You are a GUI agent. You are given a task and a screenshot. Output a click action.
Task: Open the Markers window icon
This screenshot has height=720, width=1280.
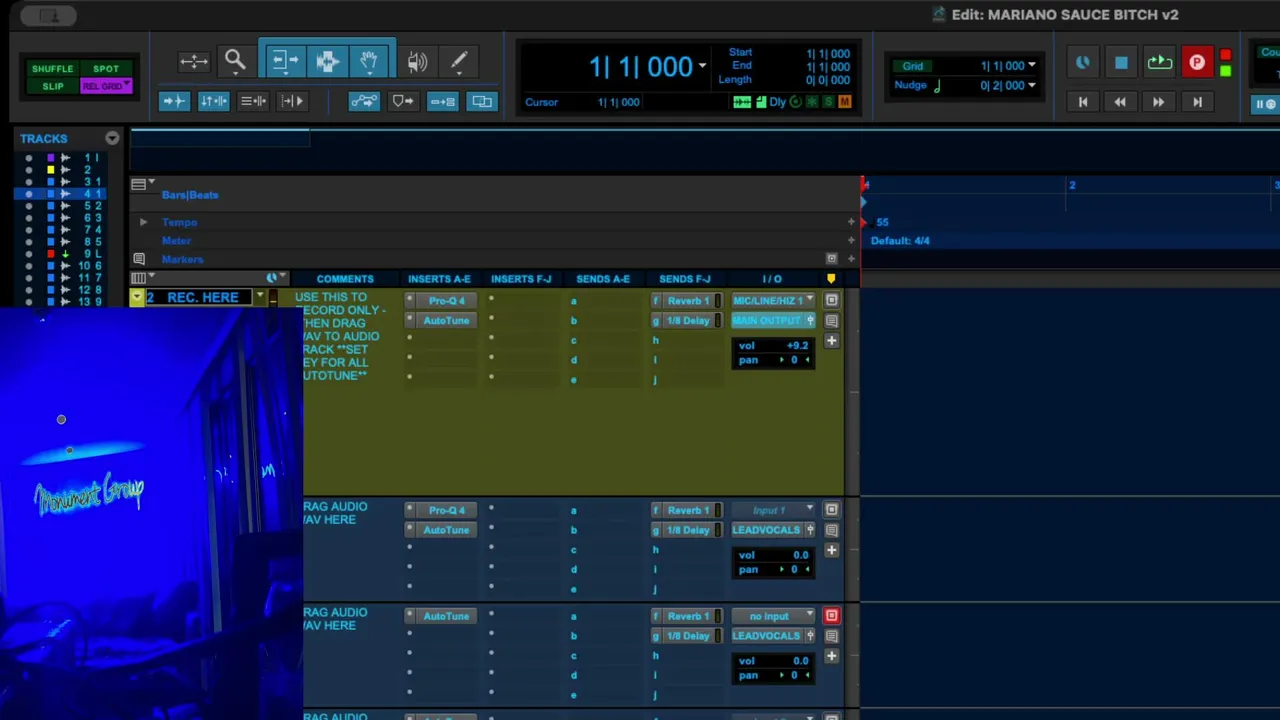139,259
